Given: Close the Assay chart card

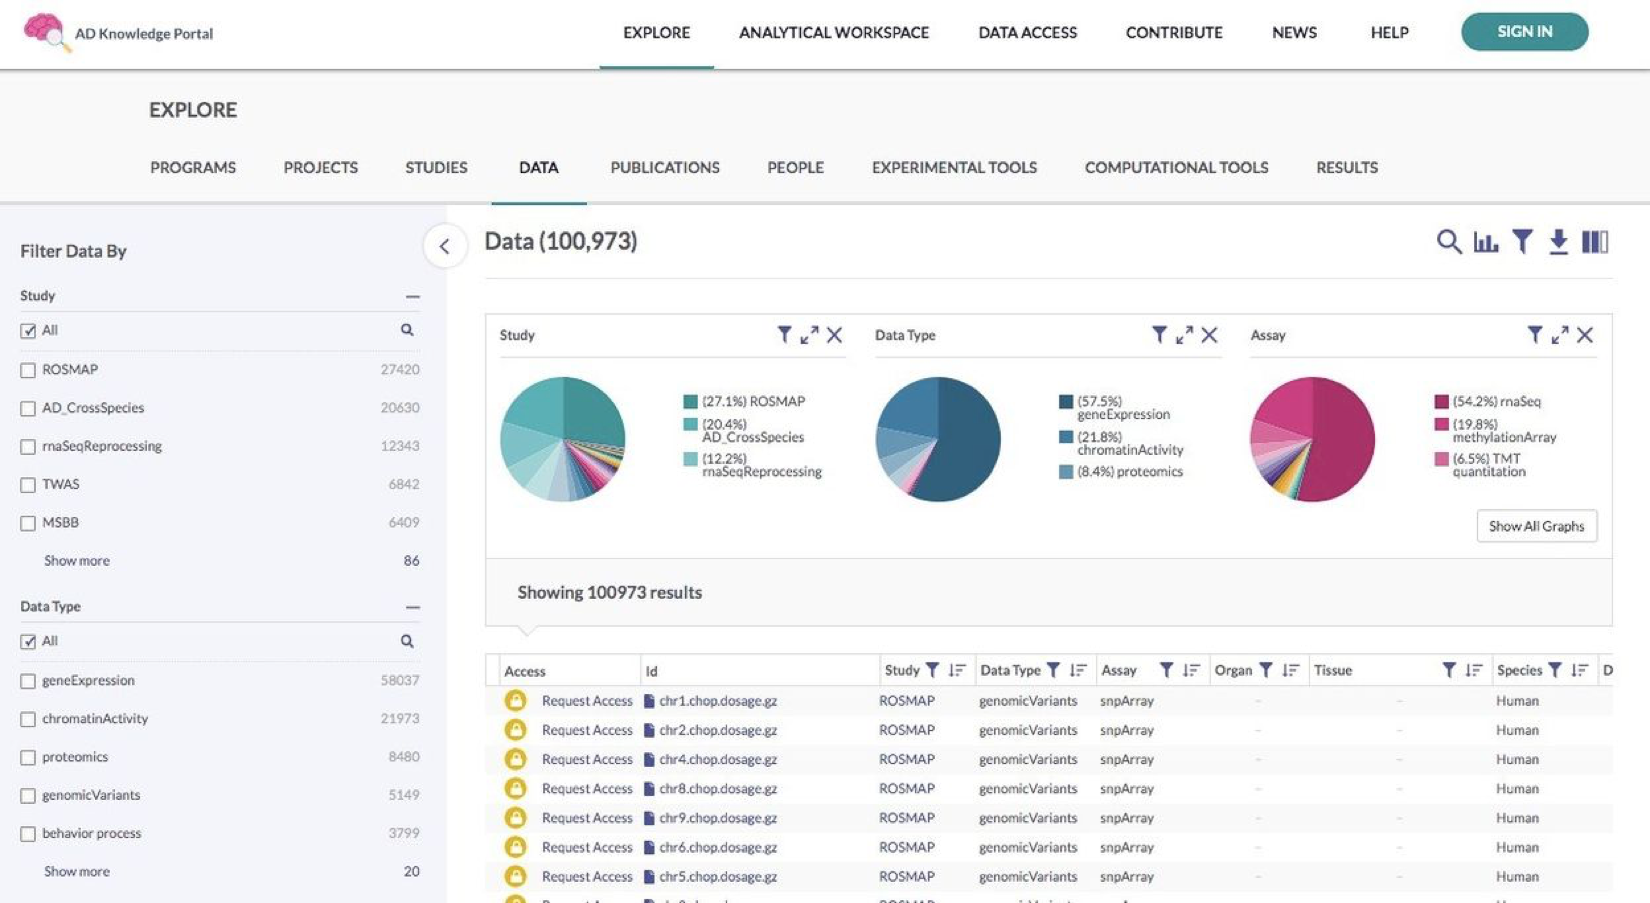Looking at the screenshot, I should [x=1585, y=335].
